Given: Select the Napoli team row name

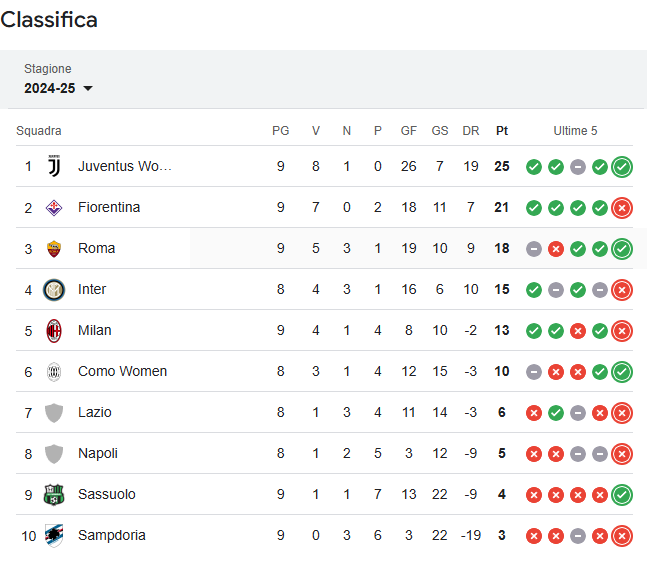Looking at the screenshot, I should [98, 453].
